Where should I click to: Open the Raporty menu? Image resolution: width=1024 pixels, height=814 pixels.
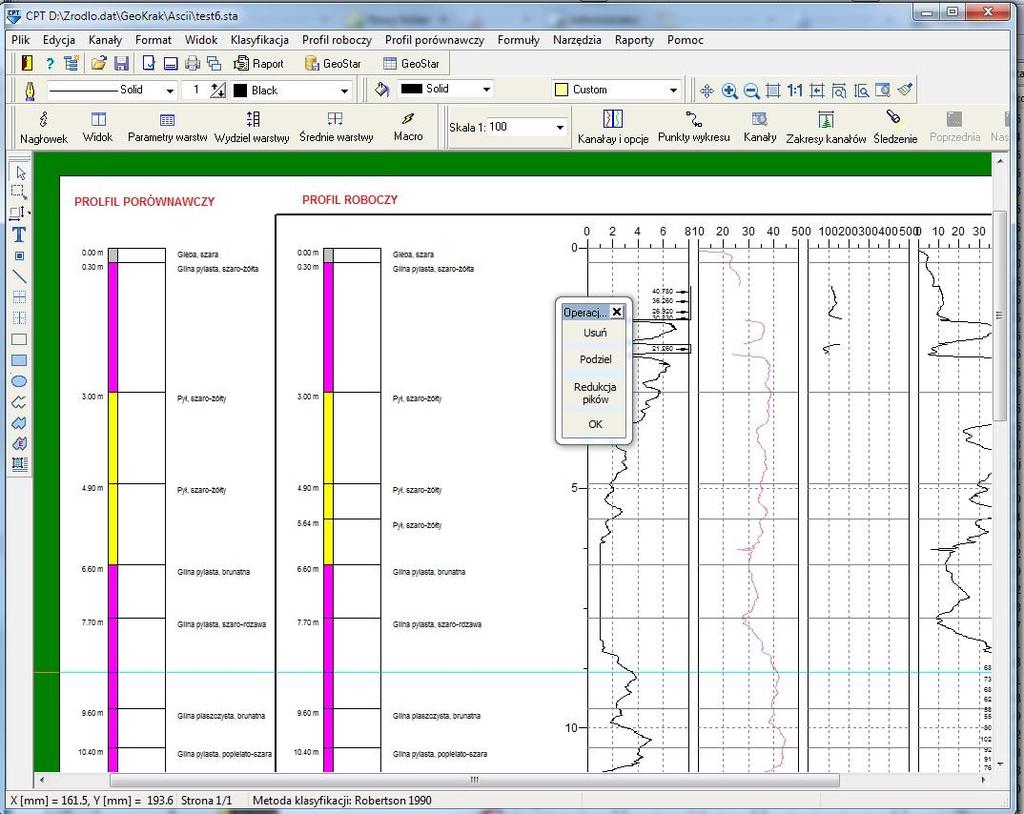(x=634, y=40)
